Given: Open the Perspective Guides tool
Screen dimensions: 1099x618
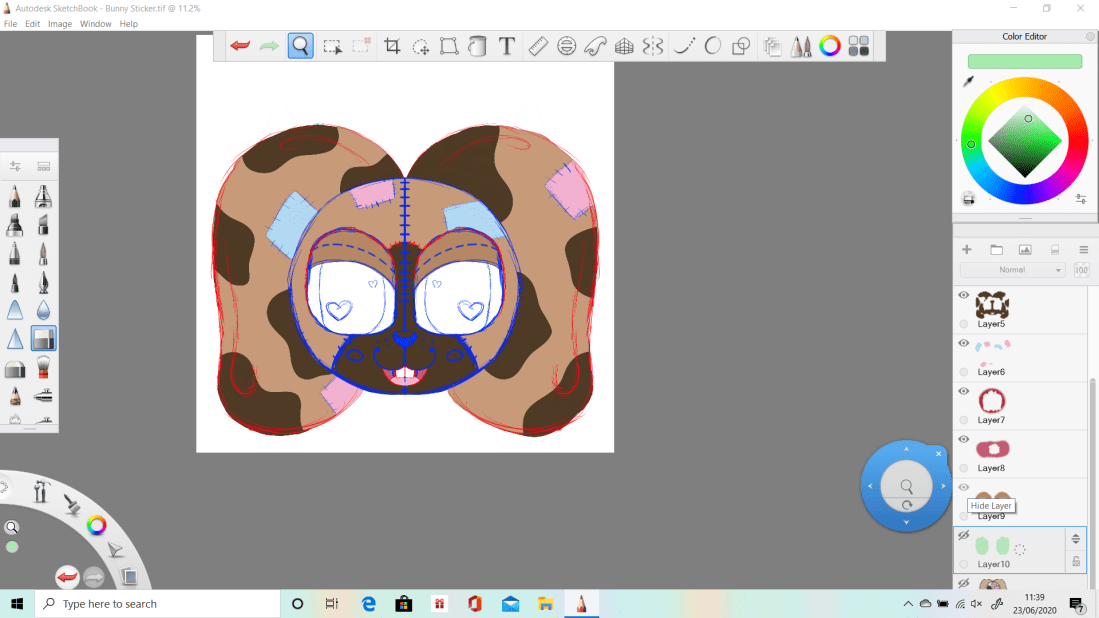Looking at the screenshot, I should (x=624, y=46).
